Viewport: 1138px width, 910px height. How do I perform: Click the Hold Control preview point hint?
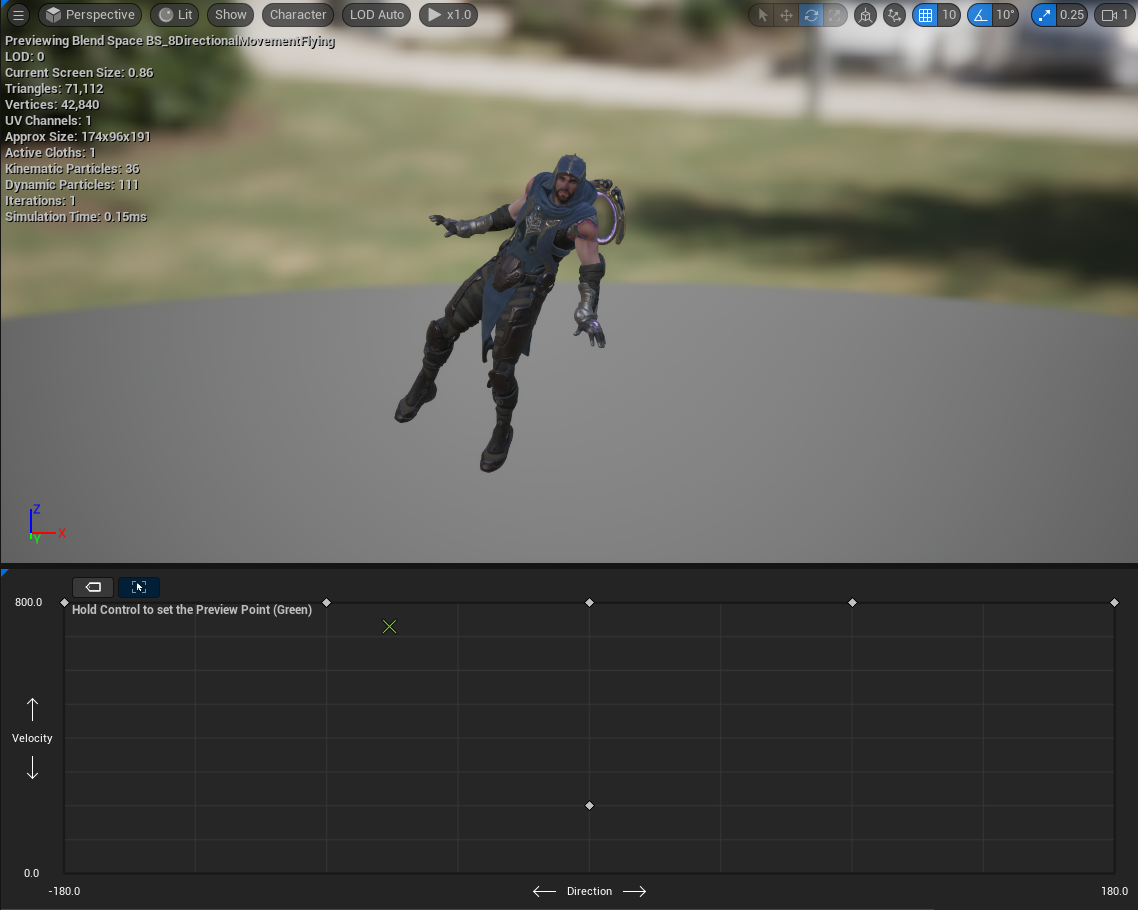(192, 610)
